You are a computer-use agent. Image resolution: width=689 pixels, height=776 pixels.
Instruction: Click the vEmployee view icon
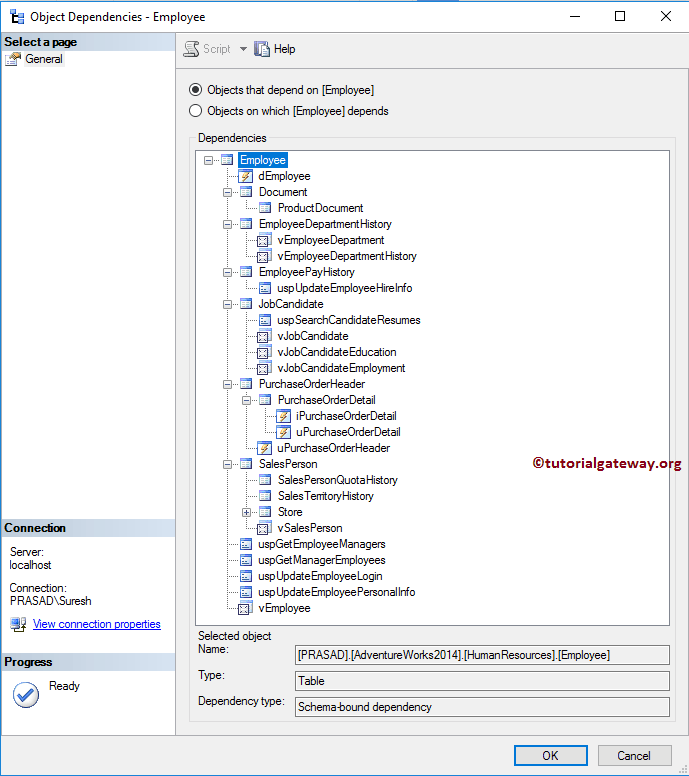pyautogui.click(x=246, y=608)
